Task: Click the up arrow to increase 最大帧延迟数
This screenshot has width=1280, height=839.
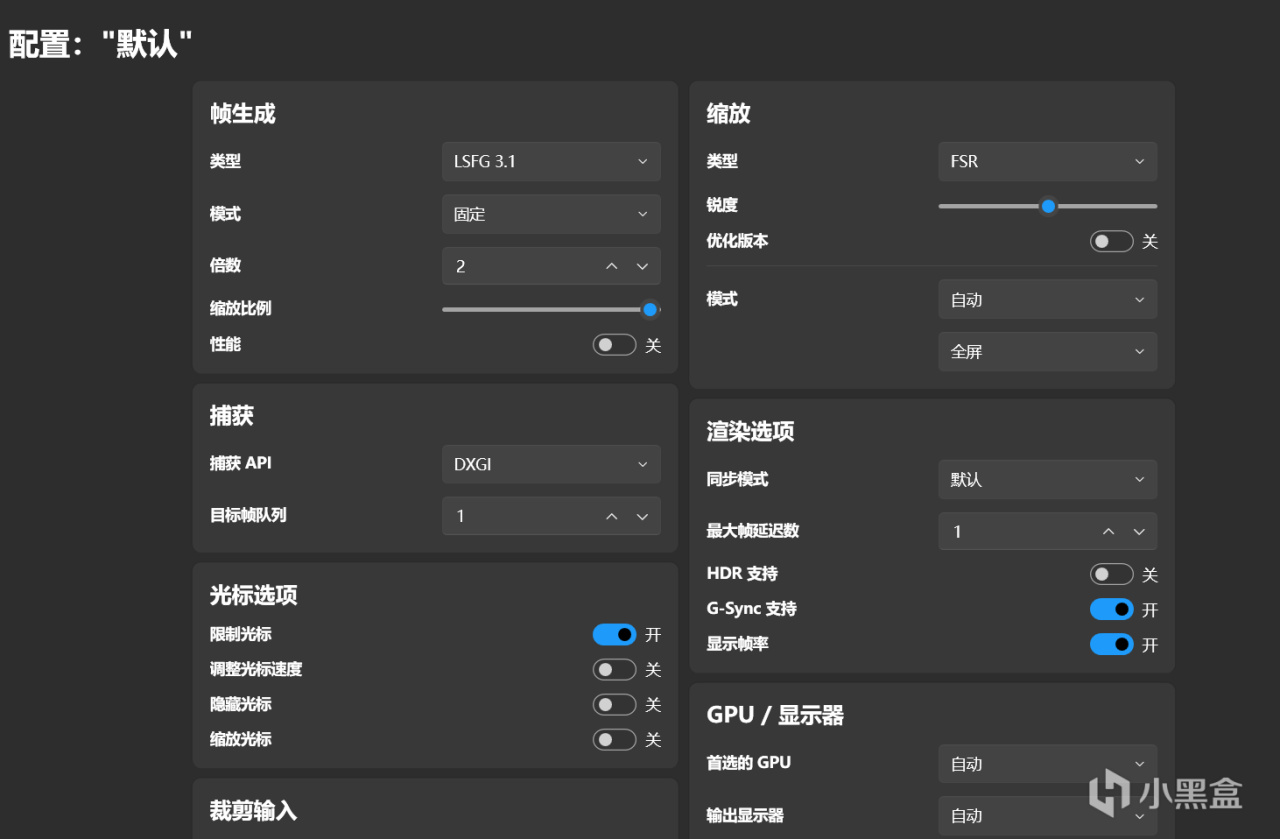Action: (1108, 531)
